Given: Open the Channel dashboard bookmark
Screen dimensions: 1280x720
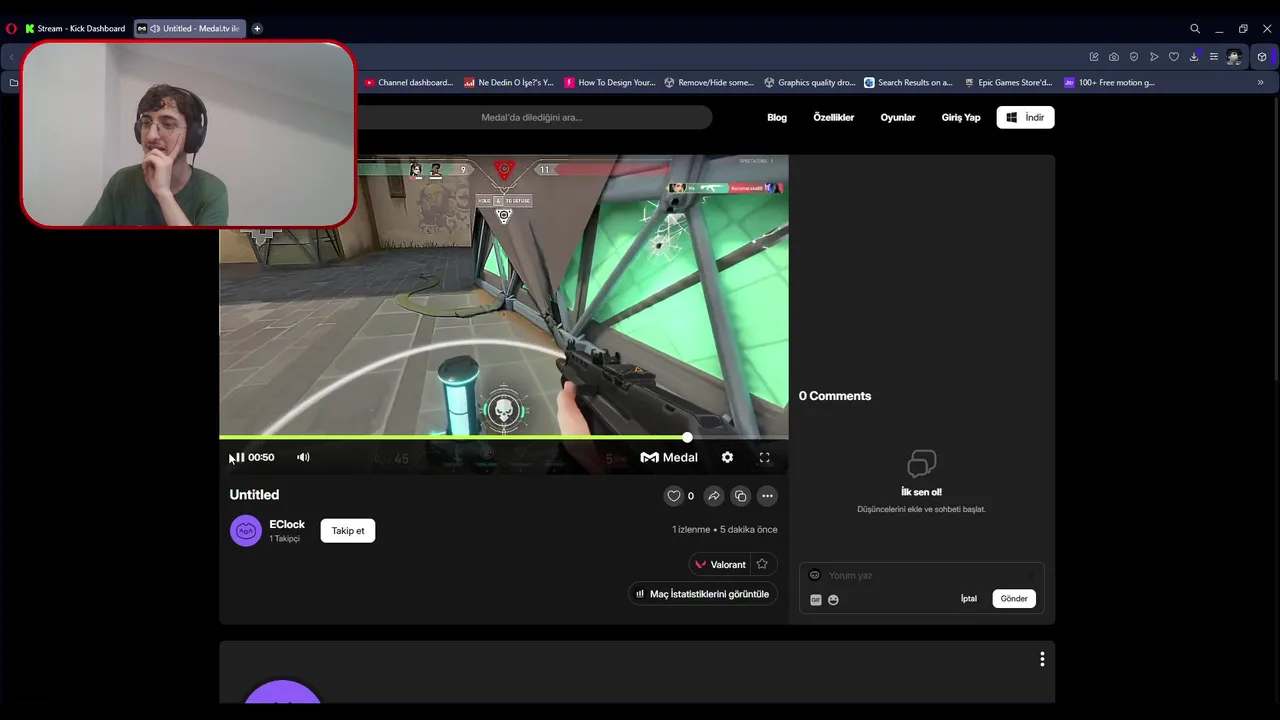Looking at the screenshot, I should [409, 83].
